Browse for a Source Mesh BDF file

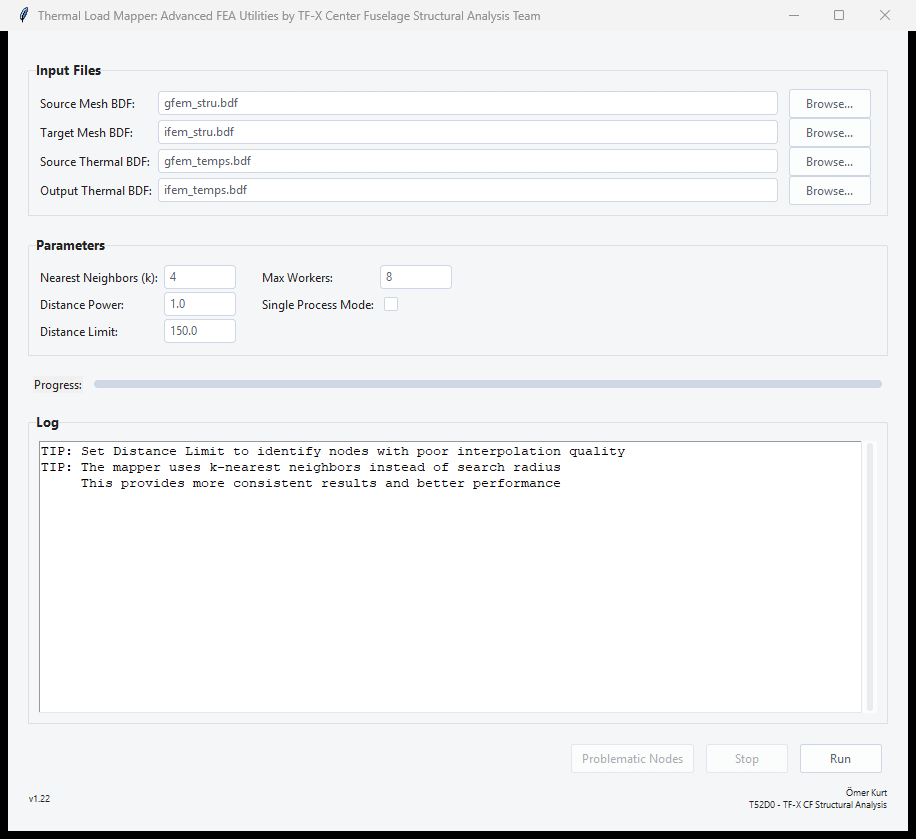click(x=829, y=103)
